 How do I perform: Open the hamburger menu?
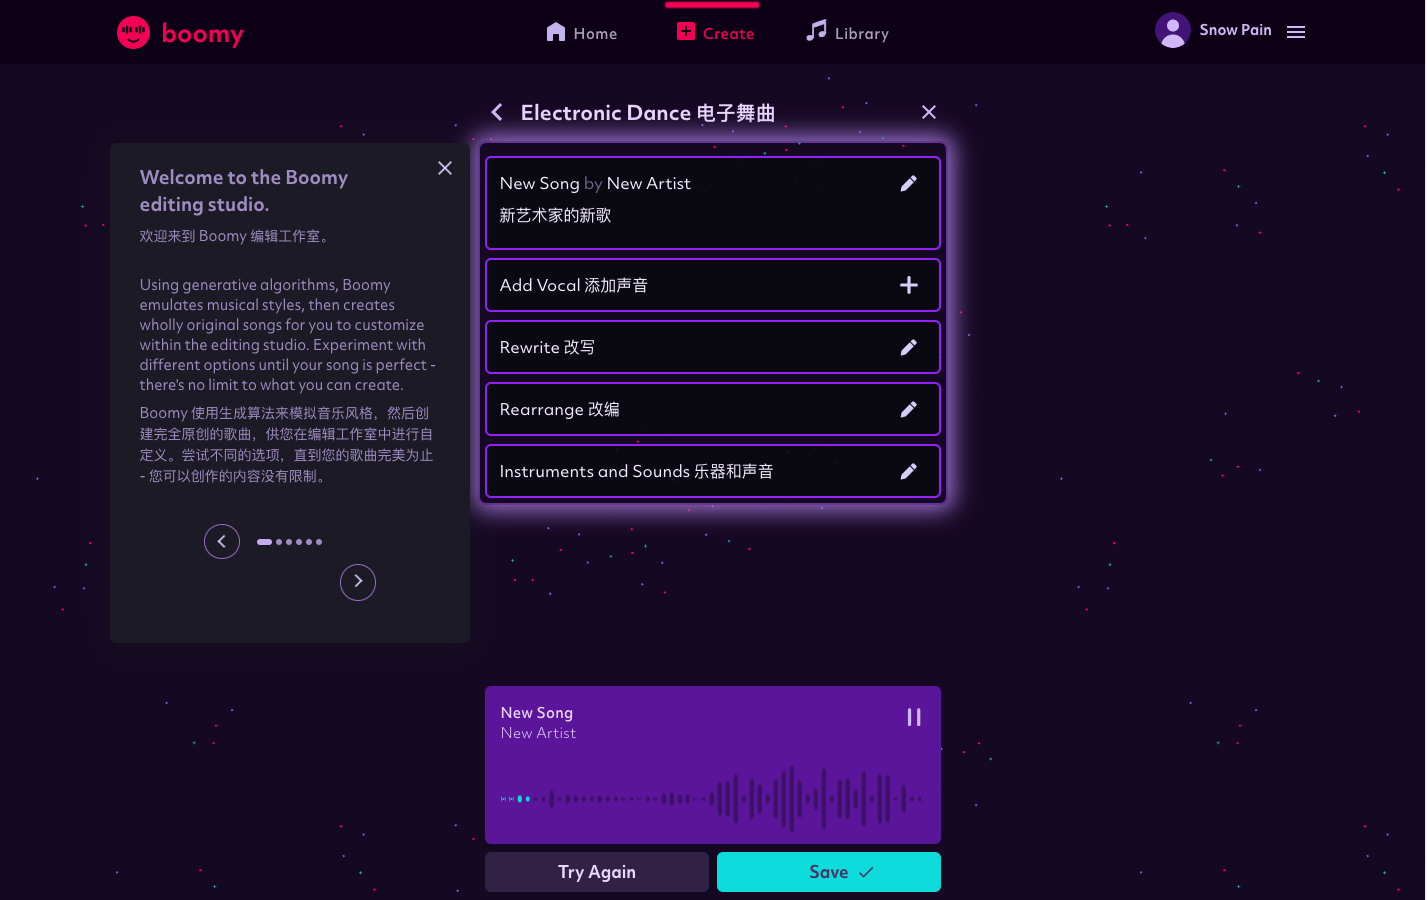click(1296, 32)
